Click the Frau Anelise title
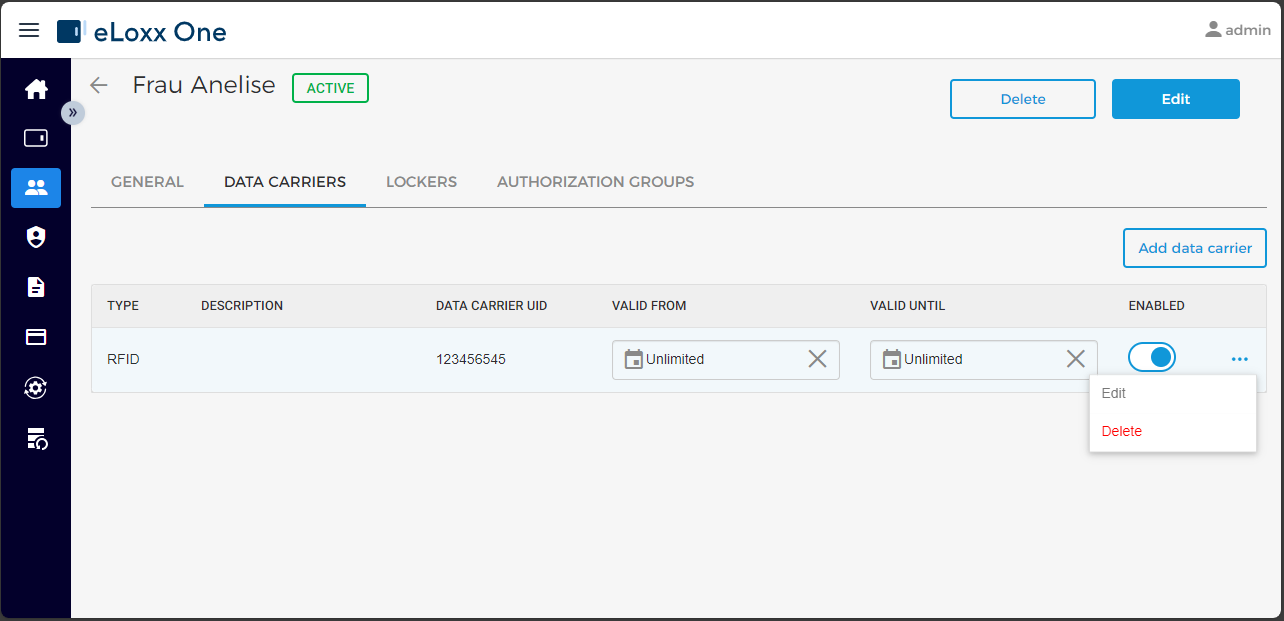Image resolution: width=1284 pixels, height=621 pixels. coord(204,86)
